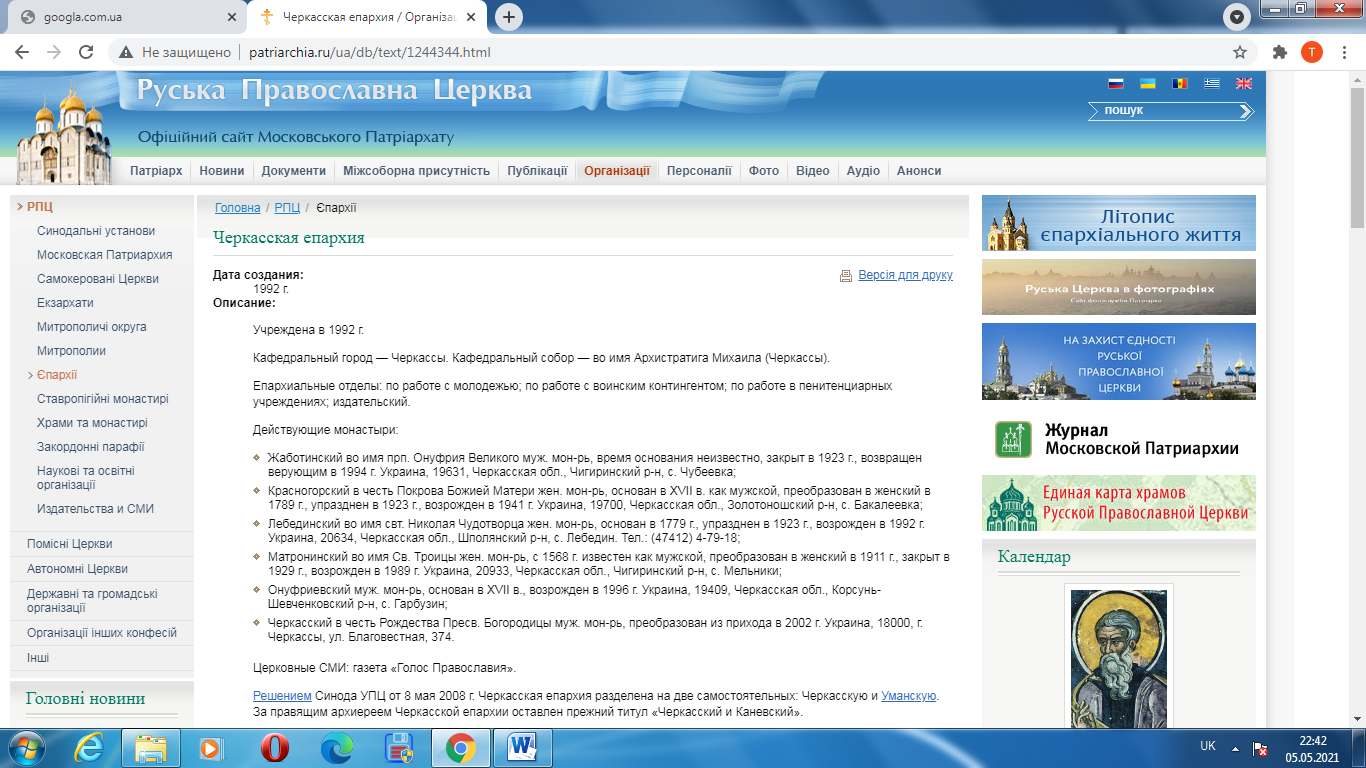The width and height of the screenshot is (1366, 768).
Task: Close the googla.com.ua tab
Action: (231, 17)
